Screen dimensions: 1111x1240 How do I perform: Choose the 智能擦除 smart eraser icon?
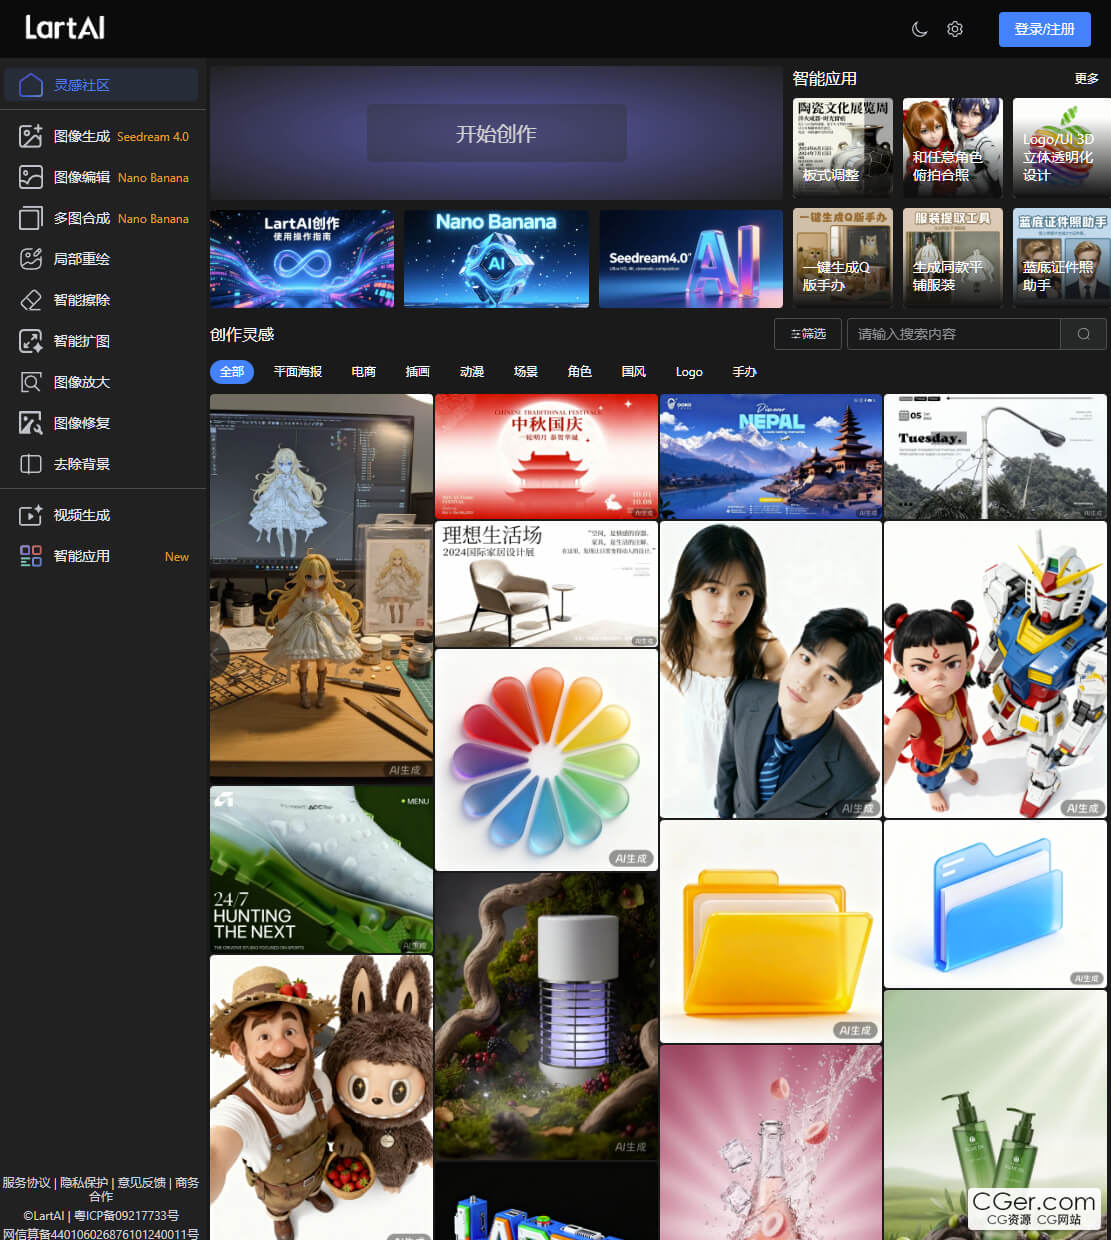31,300
